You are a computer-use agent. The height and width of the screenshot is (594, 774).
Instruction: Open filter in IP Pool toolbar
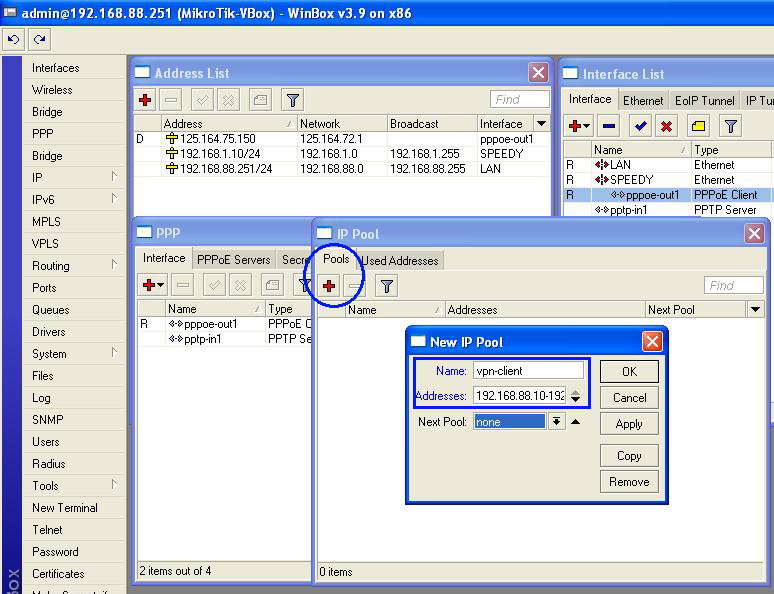click(x=387, y=286)
